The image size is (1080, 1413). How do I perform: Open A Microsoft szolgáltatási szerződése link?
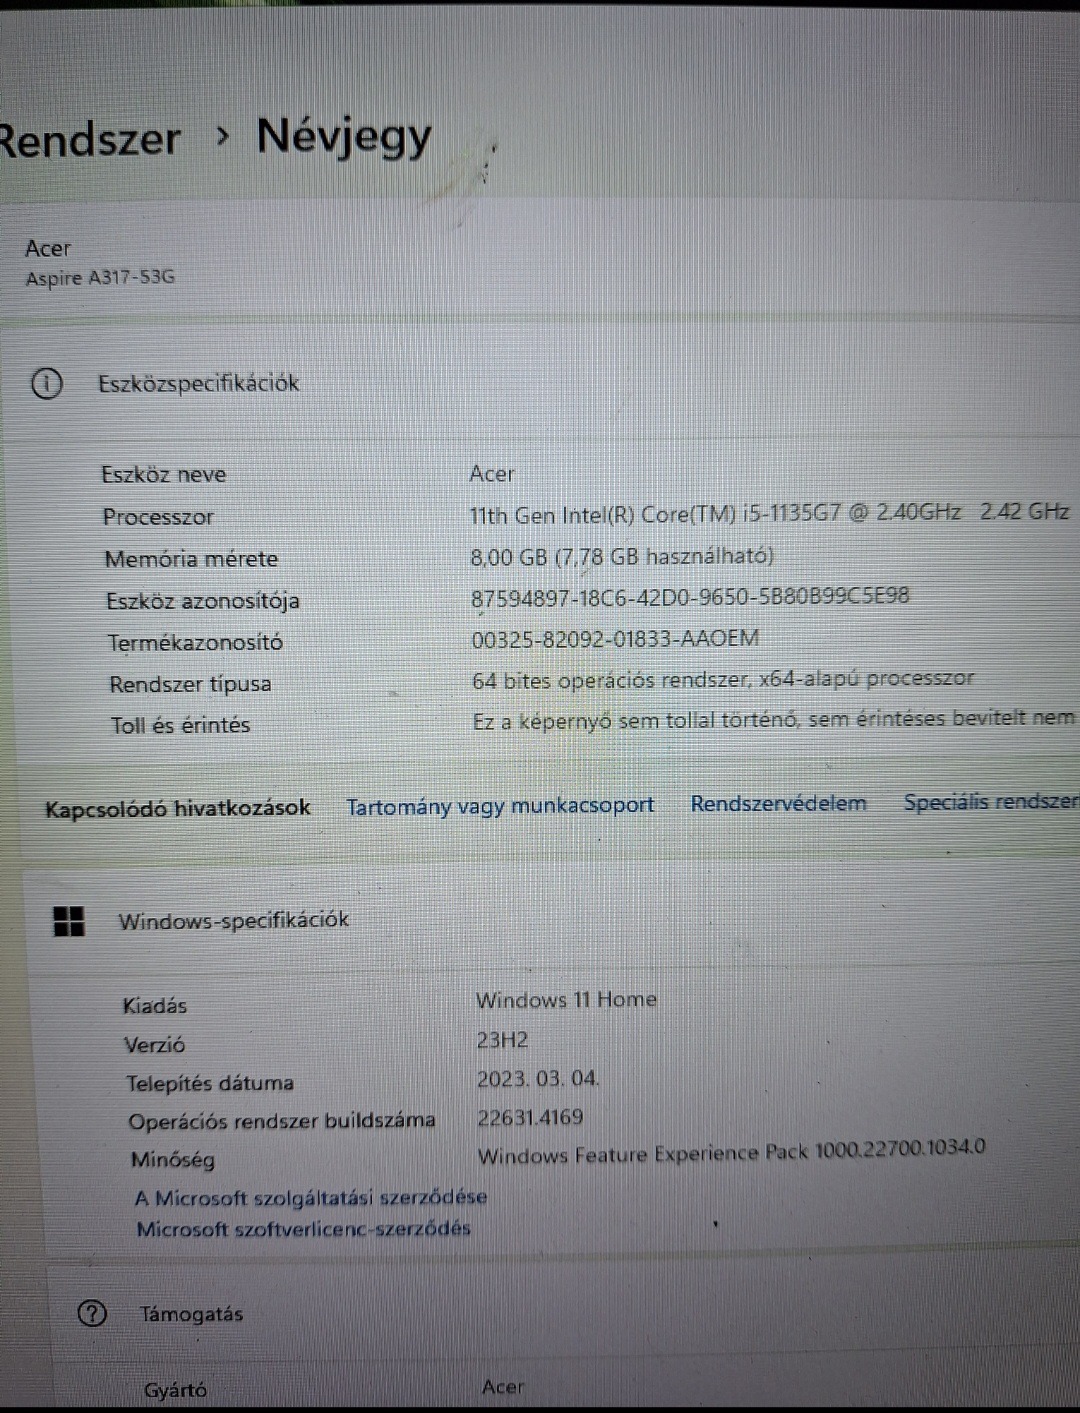coord(311,1197)
